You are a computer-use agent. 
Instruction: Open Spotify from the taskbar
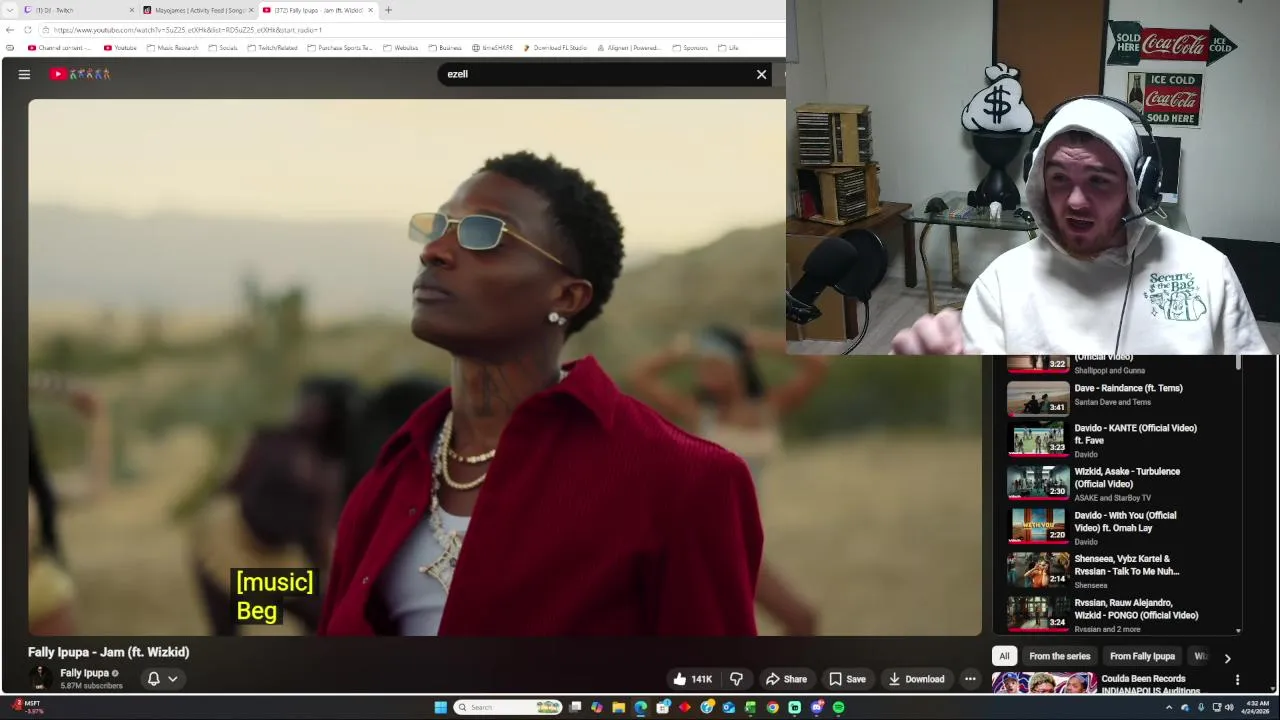tap(838, 707)
